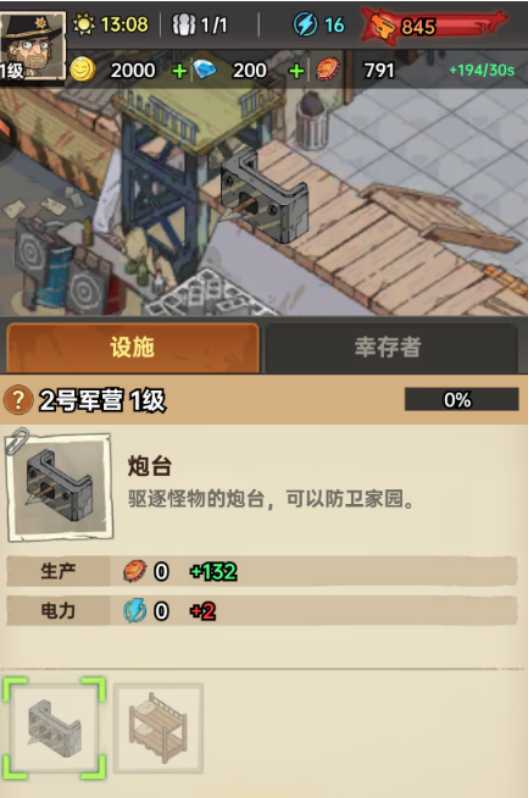Tap the sun daytime clock icon
The width and height of the screenshot is (529, 798).
tap(83, 24)
